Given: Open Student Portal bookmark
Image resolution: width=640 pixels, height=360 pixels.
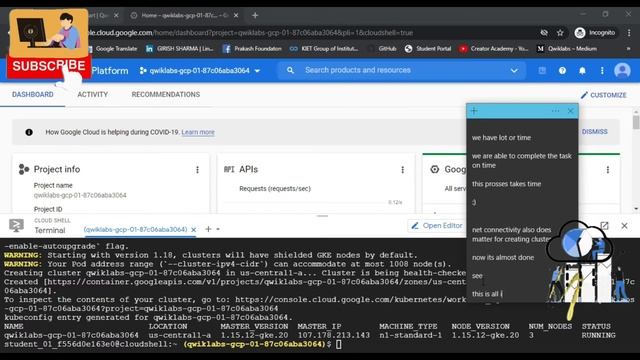Looking at the screenshot, I should [428, 49].
